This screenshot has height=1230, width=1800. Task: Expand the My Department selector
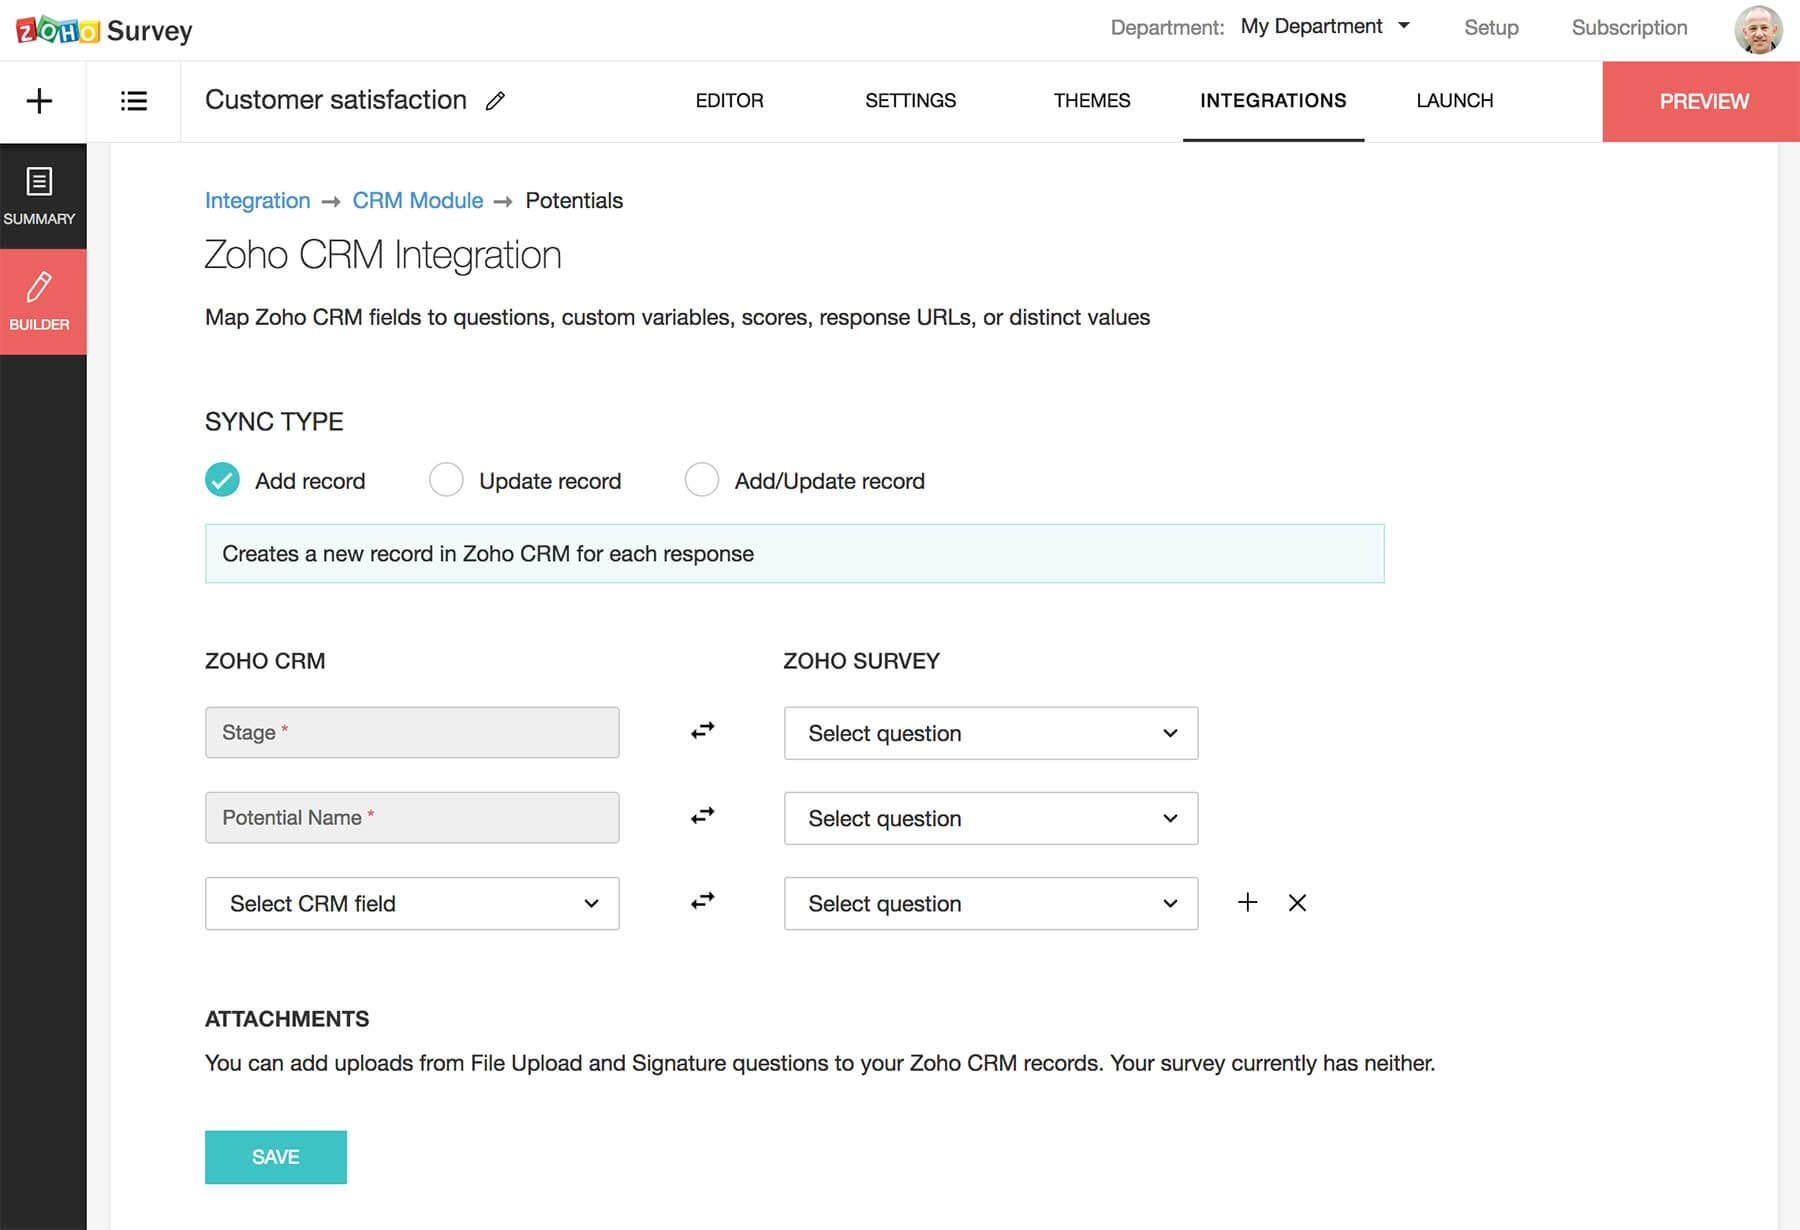[1325, 27]
